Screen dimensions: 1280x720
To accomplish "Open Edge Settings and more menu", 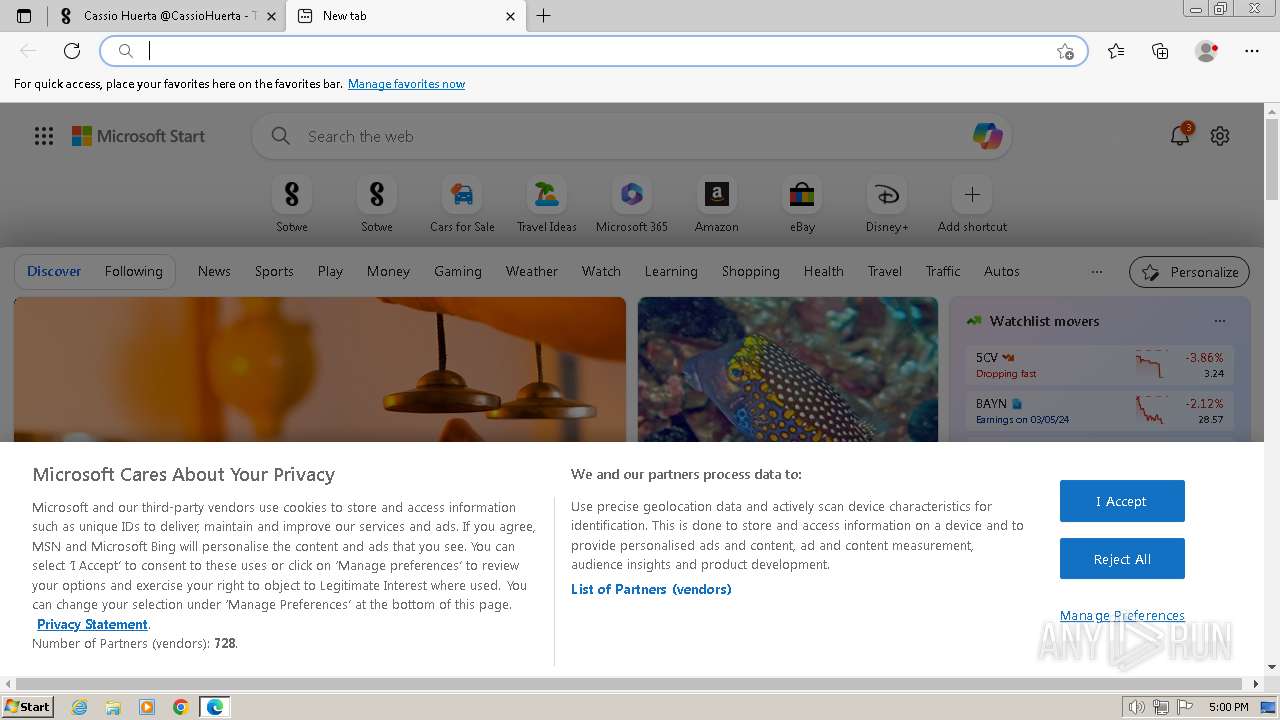I will (1252, 51).
